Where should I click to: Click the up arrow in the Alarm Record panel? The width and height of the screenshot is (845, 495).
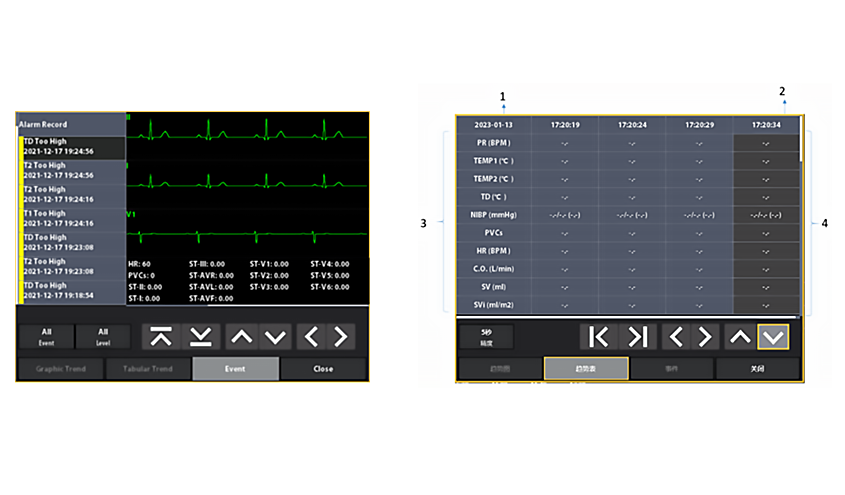[242, 336]
